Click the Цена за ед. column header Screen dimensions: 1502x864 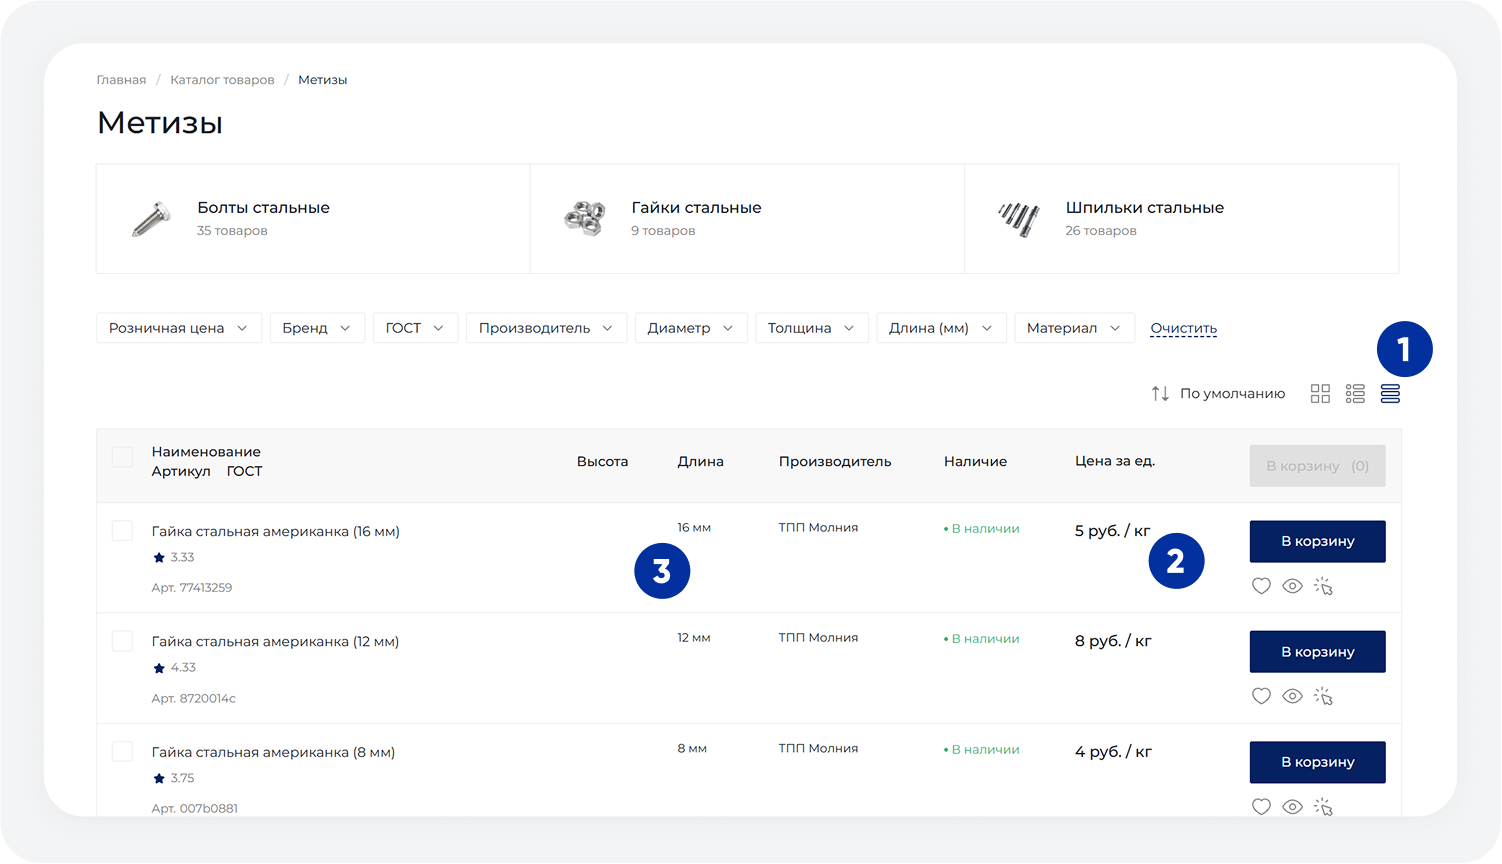[1115, 461]
